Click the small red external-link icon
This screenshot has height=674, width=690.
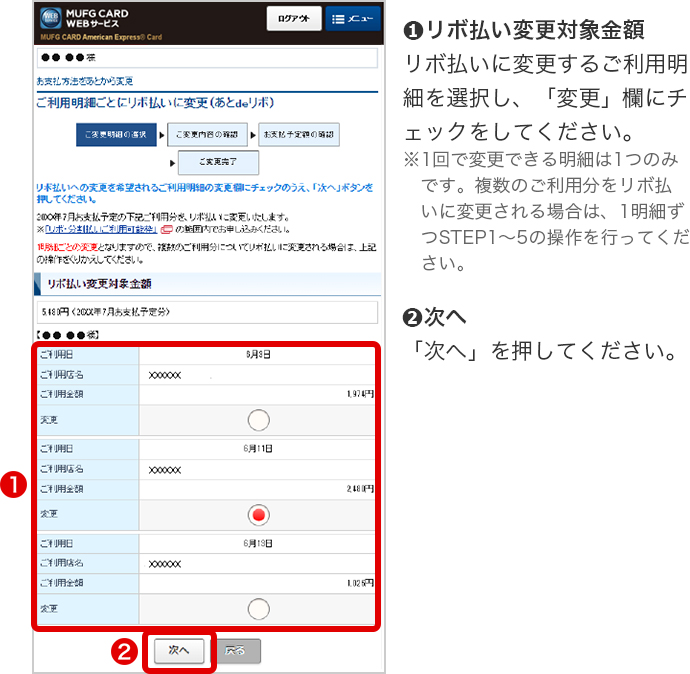click(x=166, y=229)
